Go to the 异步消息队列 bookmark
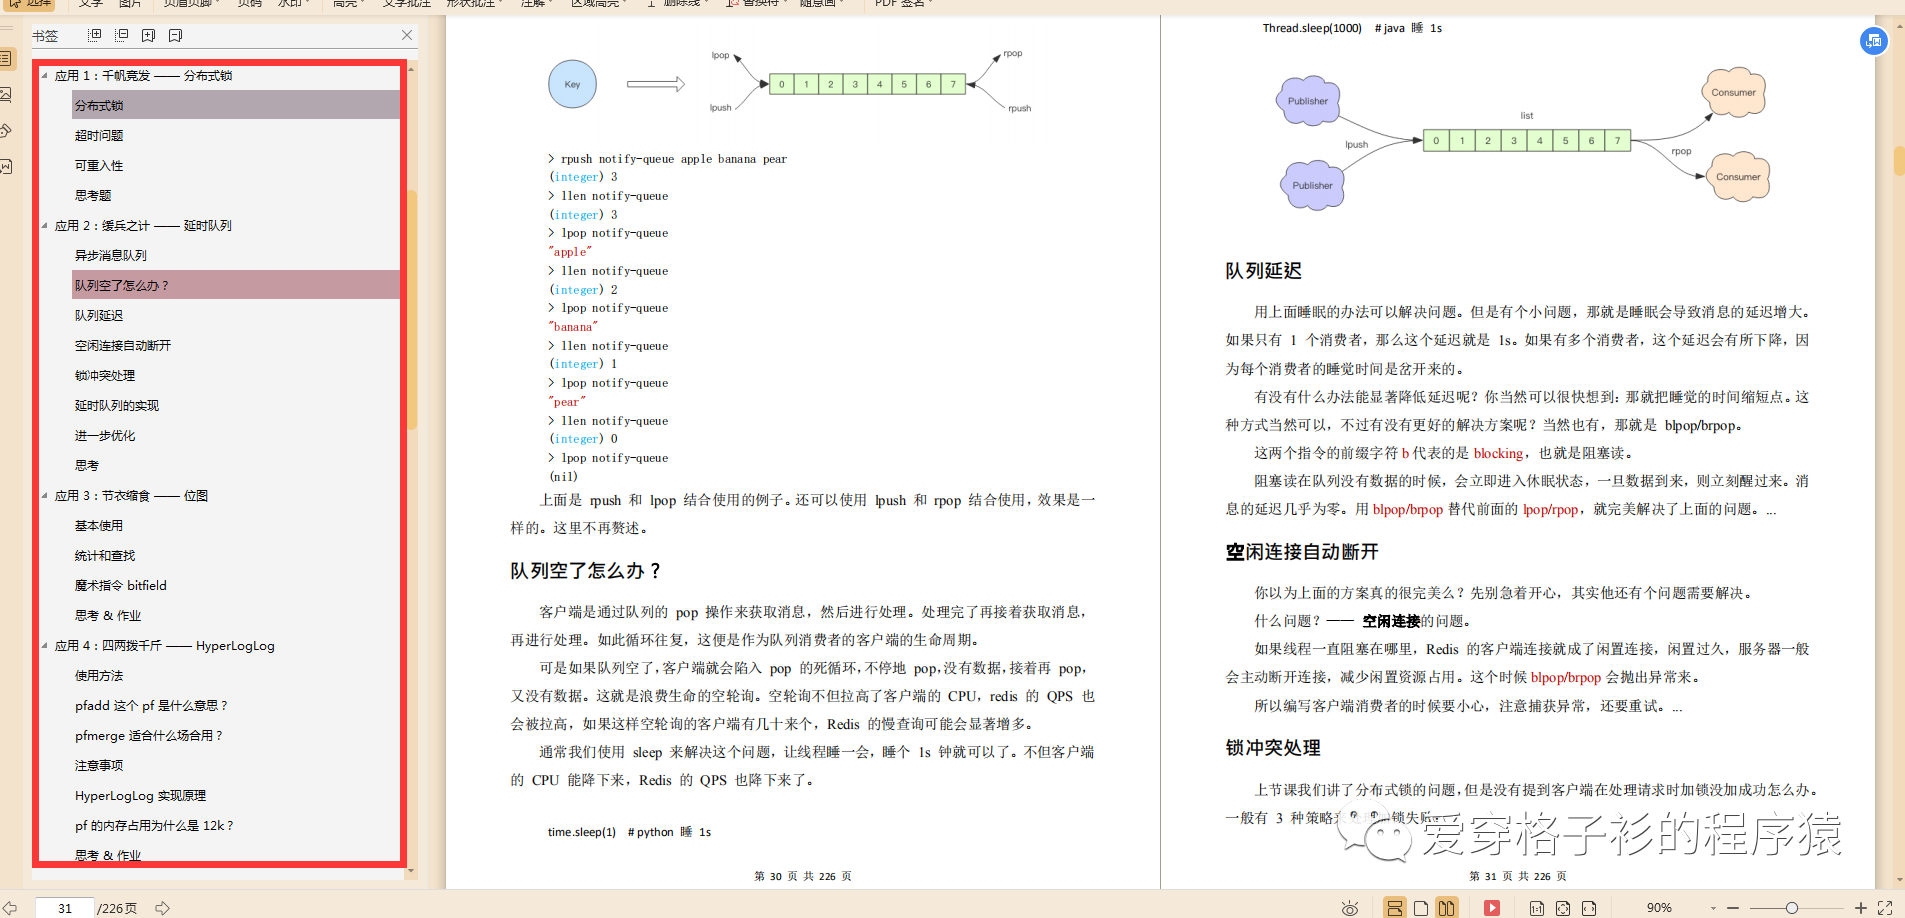Screen dimensions: 1905x918 tap(111, 255)
